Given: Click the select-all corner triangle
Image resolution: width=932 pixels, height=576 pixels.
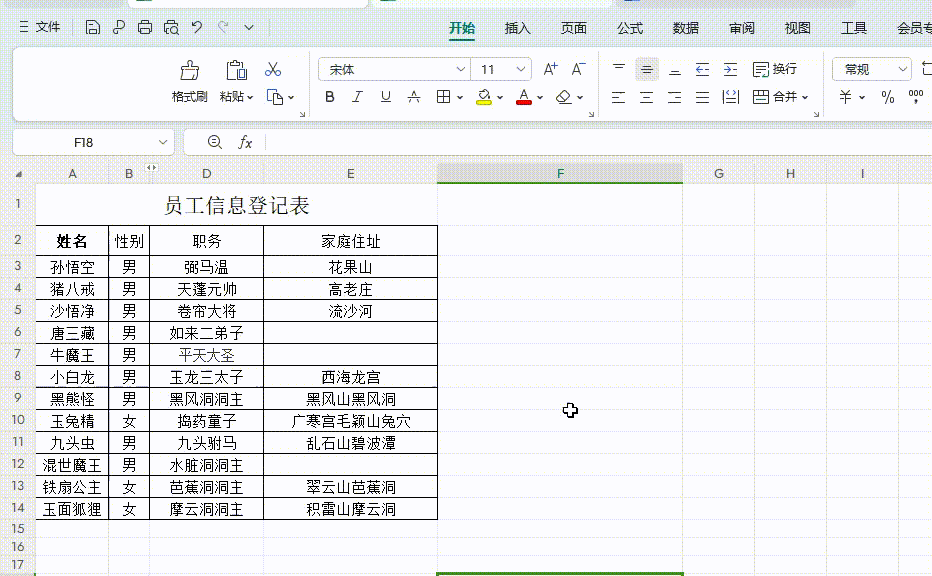Looking at the screenshot, I should 19,174.
